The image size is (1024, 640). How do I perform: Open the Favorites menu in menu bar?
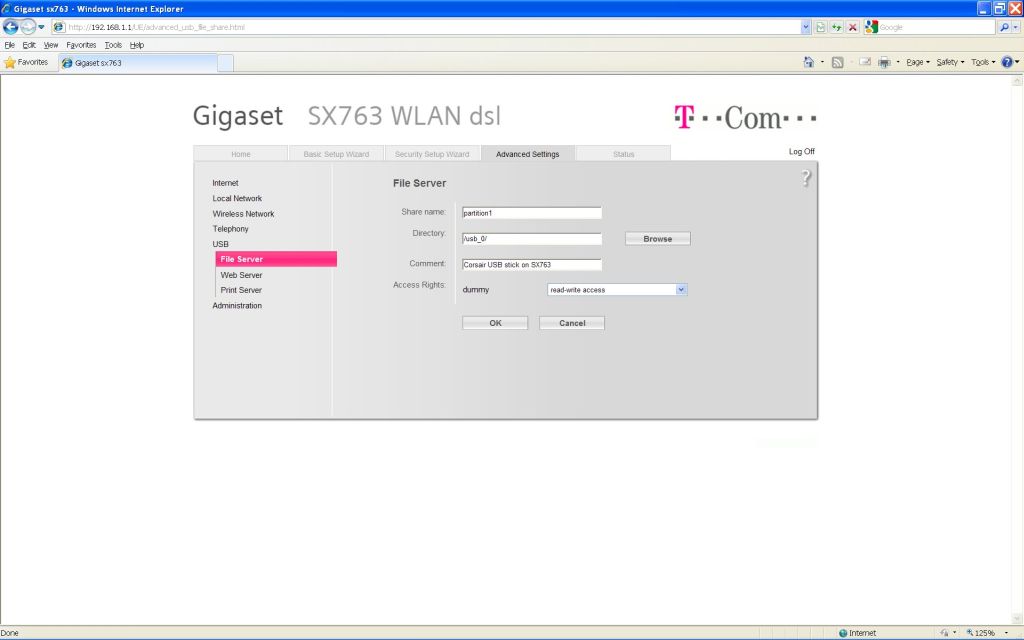[x=81, y=45]
